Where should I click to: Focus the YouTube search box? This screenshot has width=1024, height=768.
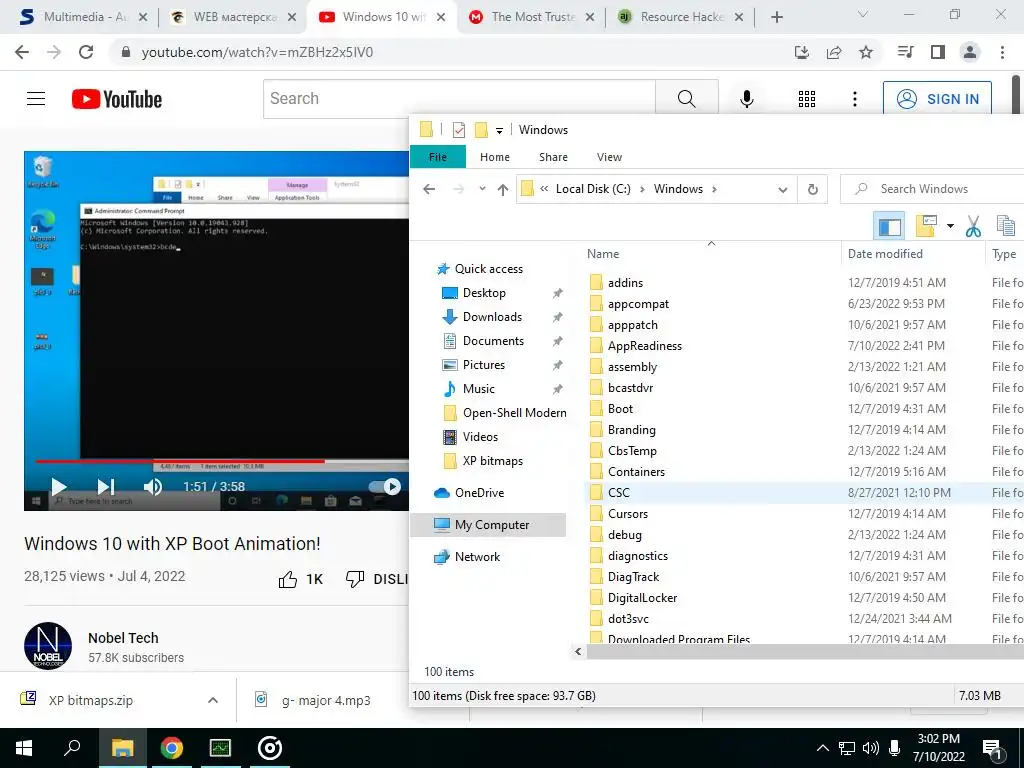(459, 99)
